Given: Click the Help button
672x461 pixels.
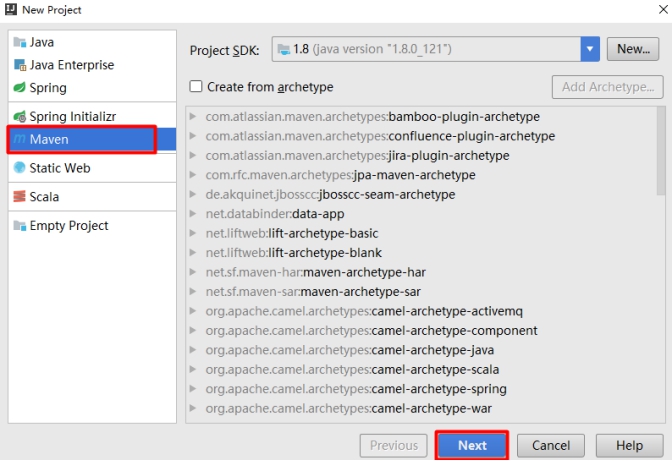Looking at the screenshot, I should (x=630, y=446).
